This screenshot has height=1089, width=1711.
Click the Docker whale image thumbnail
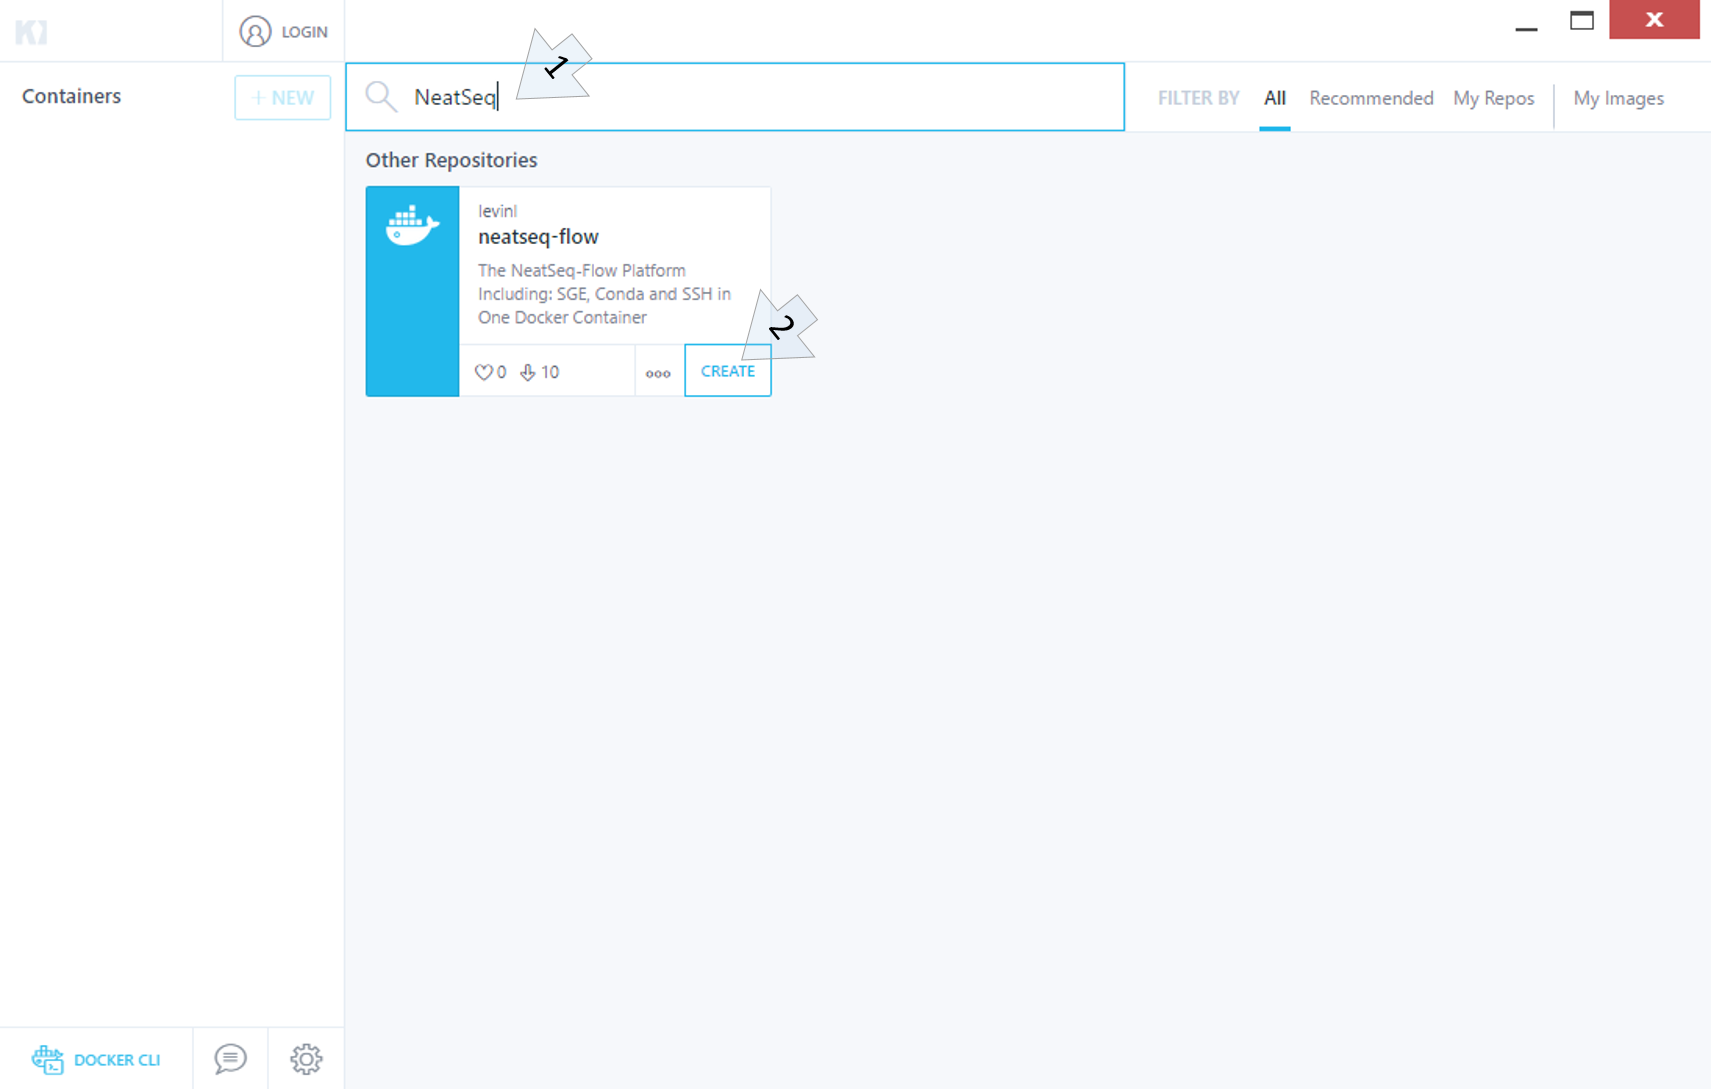click(412, 291)
